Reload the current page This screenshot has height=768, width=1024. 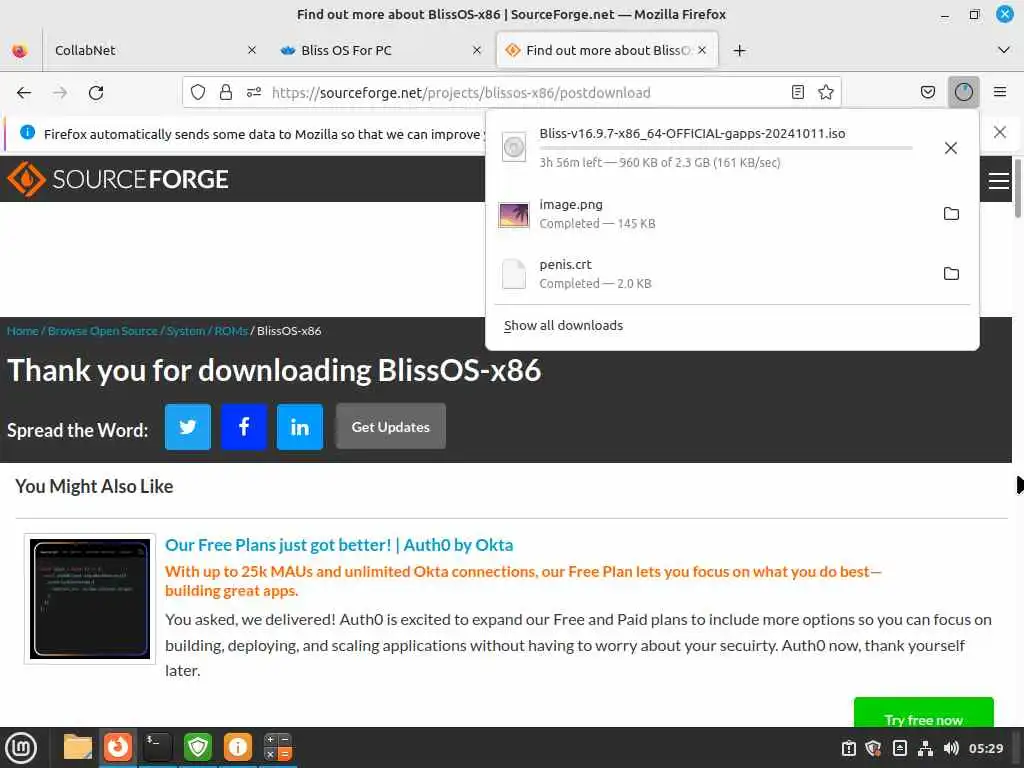[96, 92]
